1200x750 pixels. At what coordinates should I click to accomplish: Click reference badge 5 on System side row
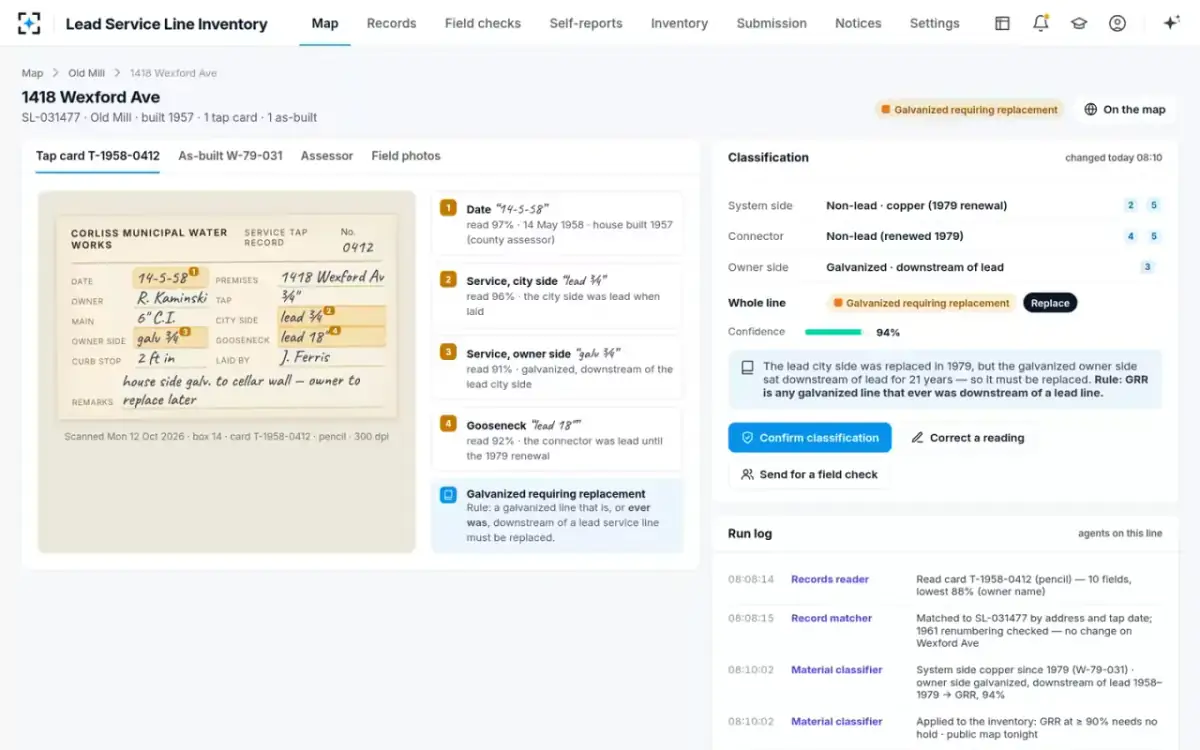pos(1153,205)
